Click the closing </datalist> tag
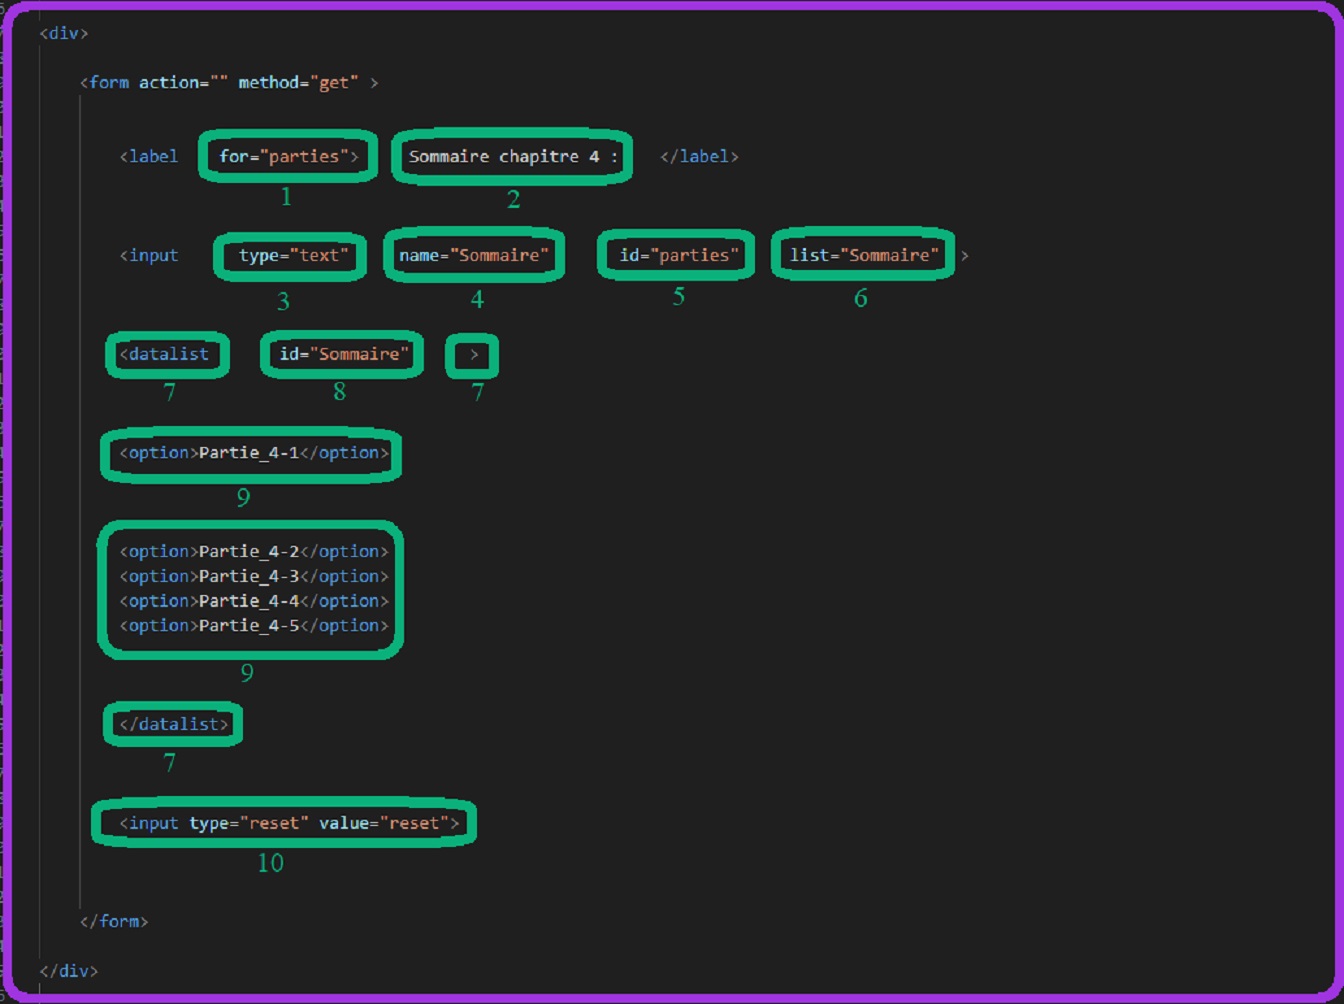Viewport: 1344px width, 1004px height. pyautogui.click(x=174, y=724)
